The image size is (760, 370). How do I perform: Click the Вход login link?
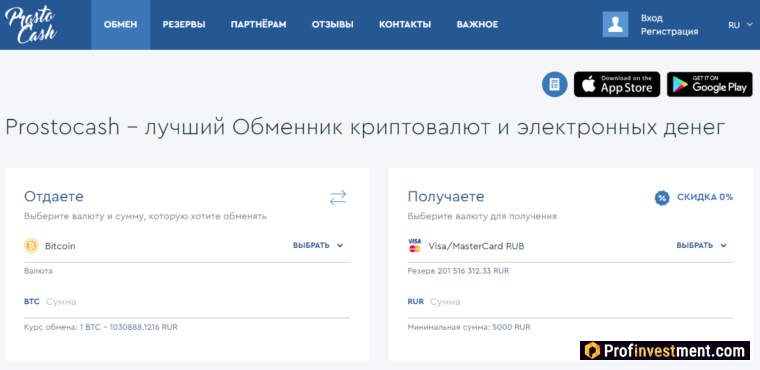(651, 18)
